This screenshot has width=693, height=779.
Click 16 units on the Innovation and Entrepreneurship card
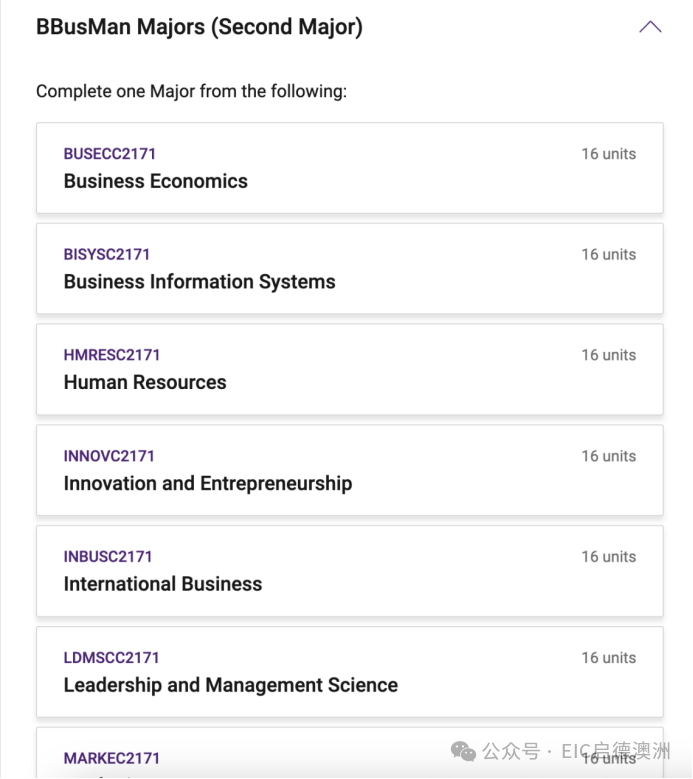608,456
